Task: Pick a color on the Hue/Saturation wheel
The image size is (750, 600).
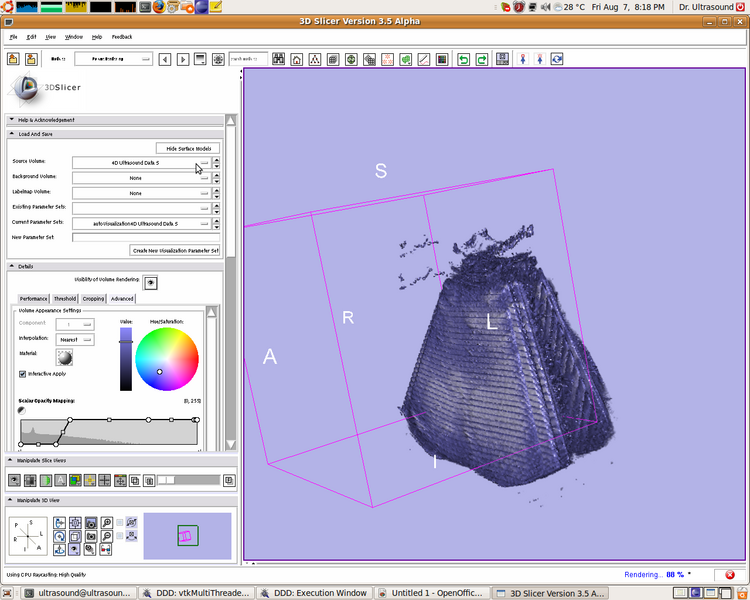Action: point(167,359)
